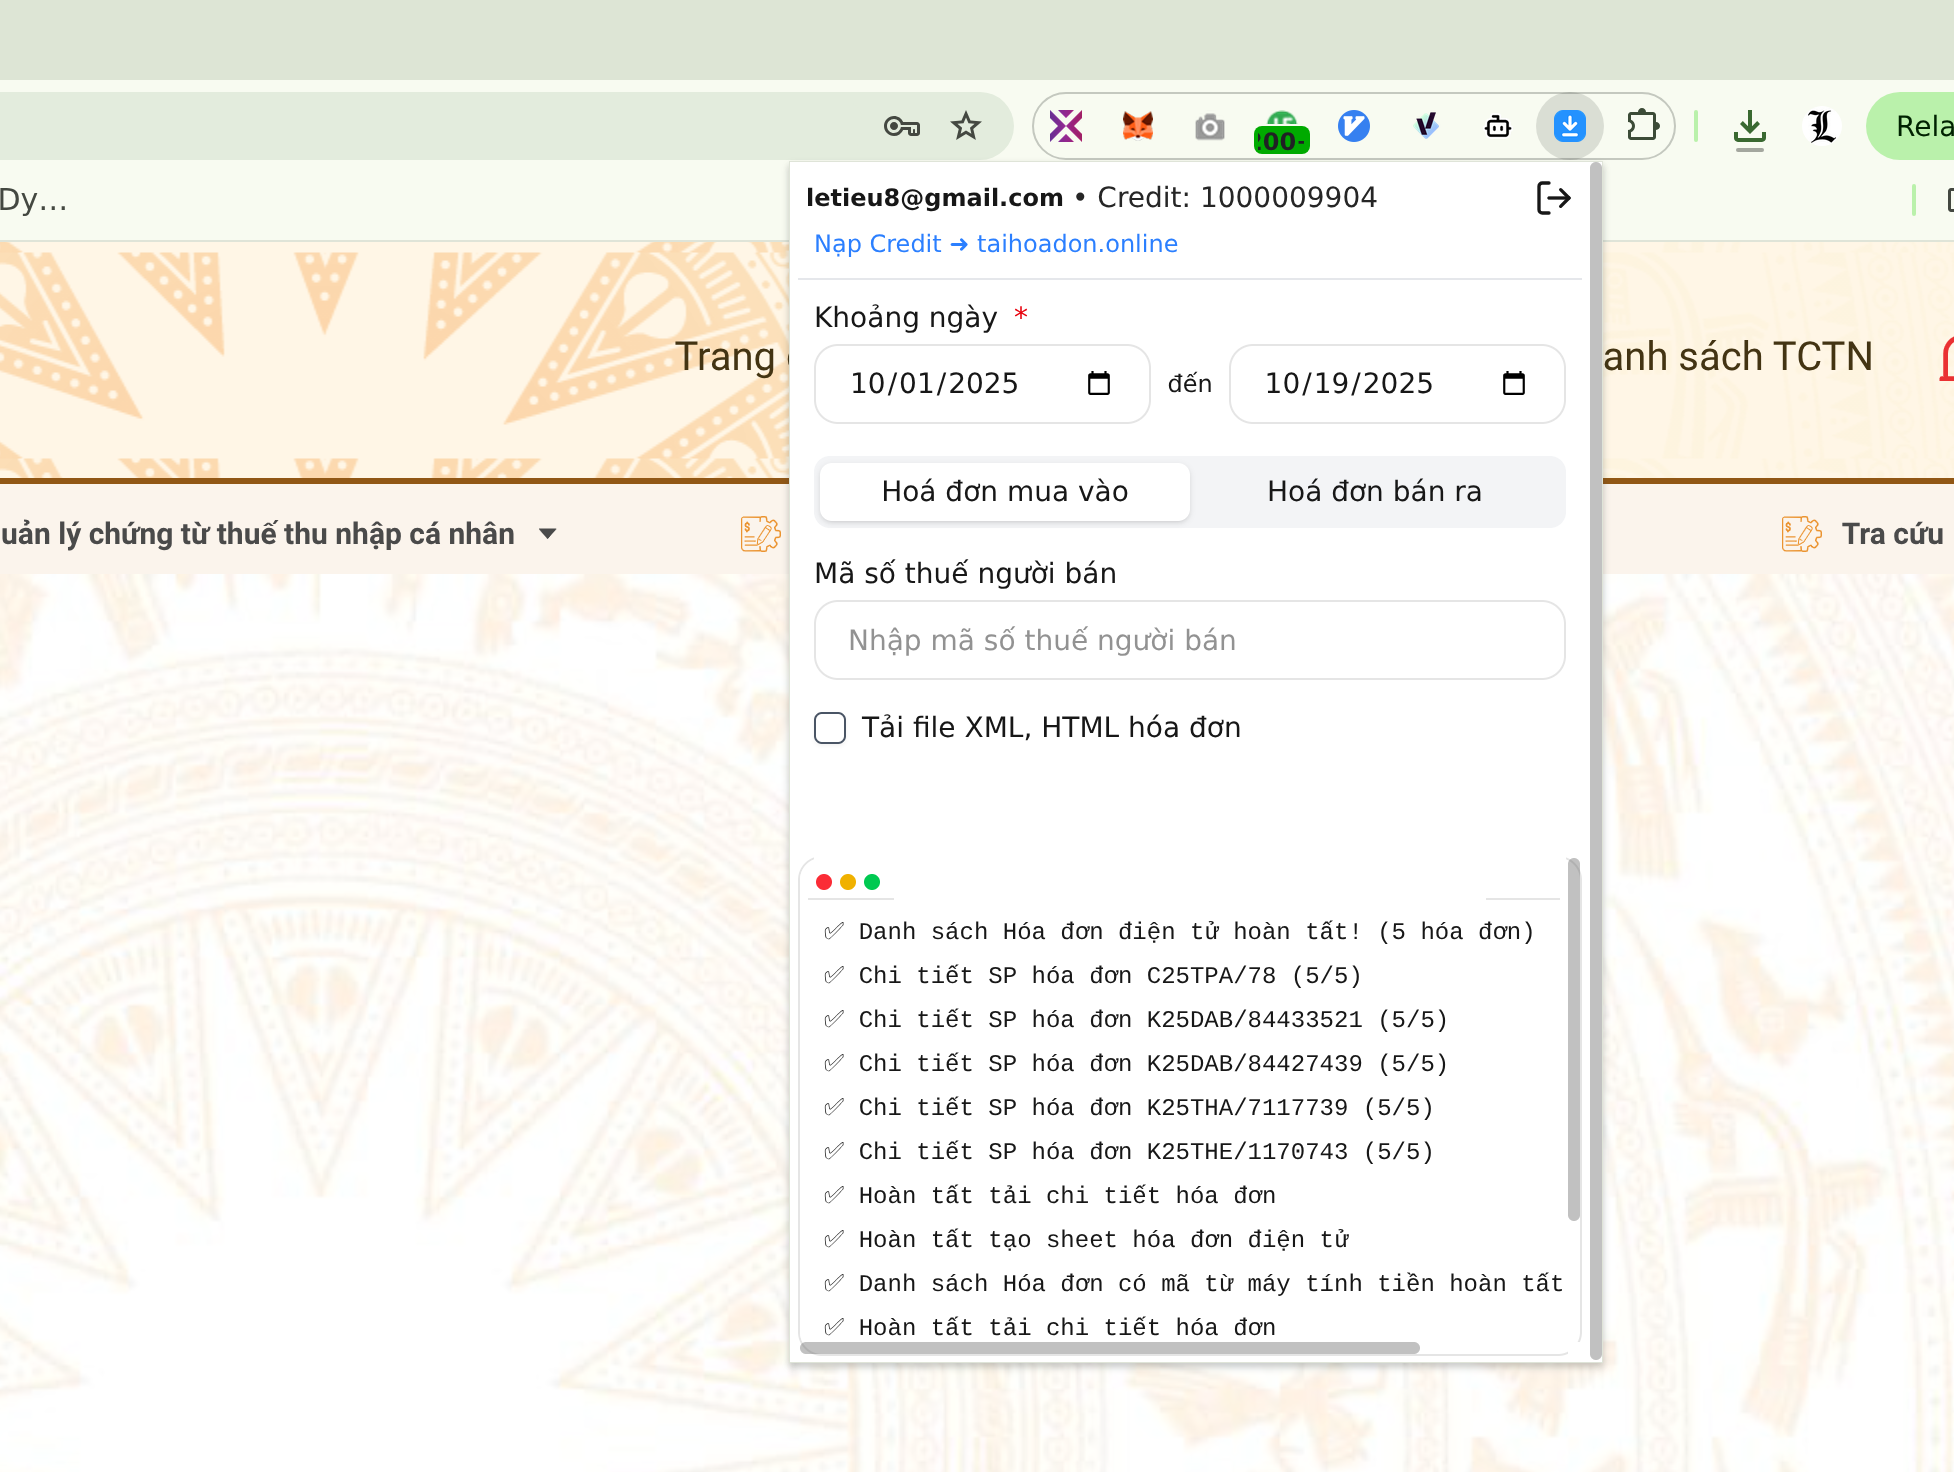
Task: Select log line for invoice K25DAB/84433521
Action: [1135, 1020]
